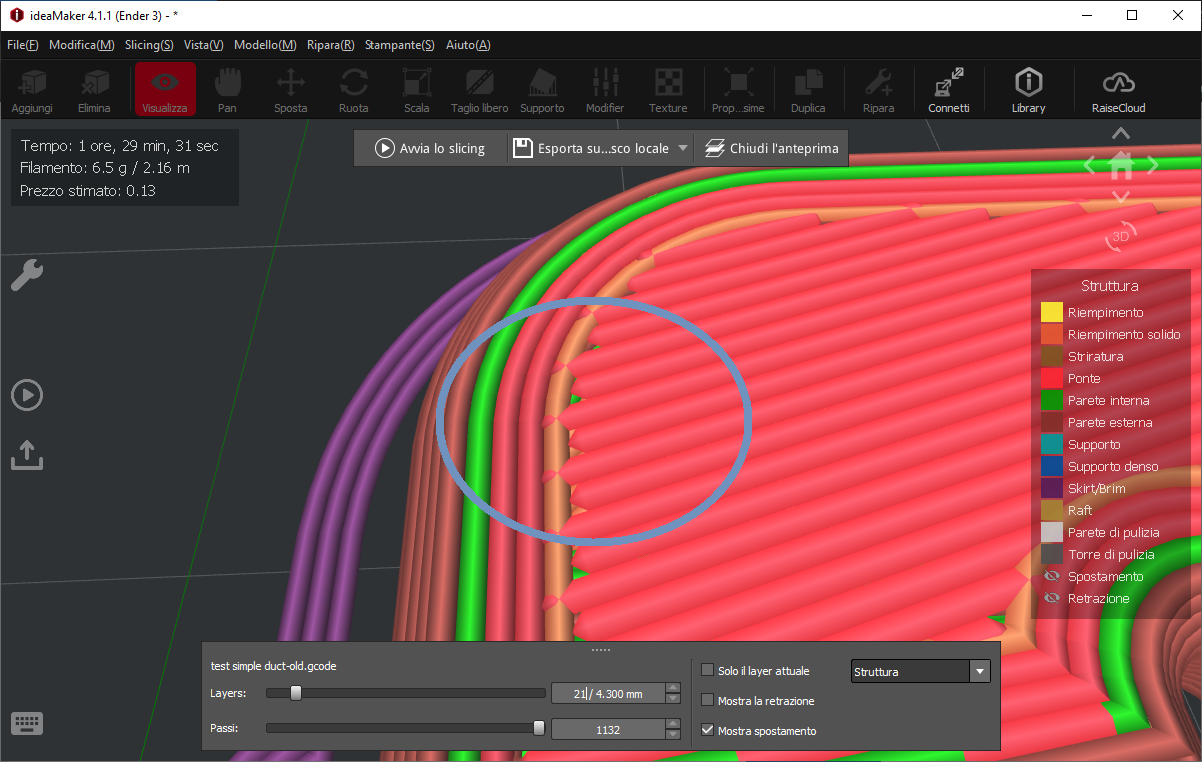Click Avvia lo slicing button
This screenshot has height=762, width=1202.
tap(430, 148)
